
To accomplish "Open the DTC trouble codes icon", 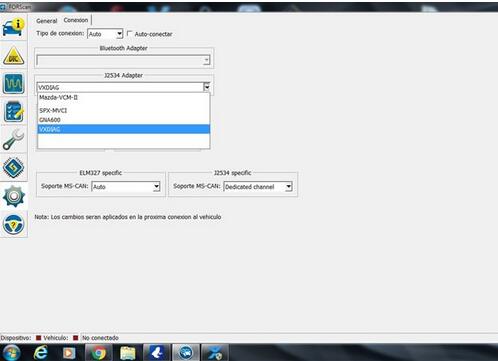I will pyautogui.click(x=13, y=55).
